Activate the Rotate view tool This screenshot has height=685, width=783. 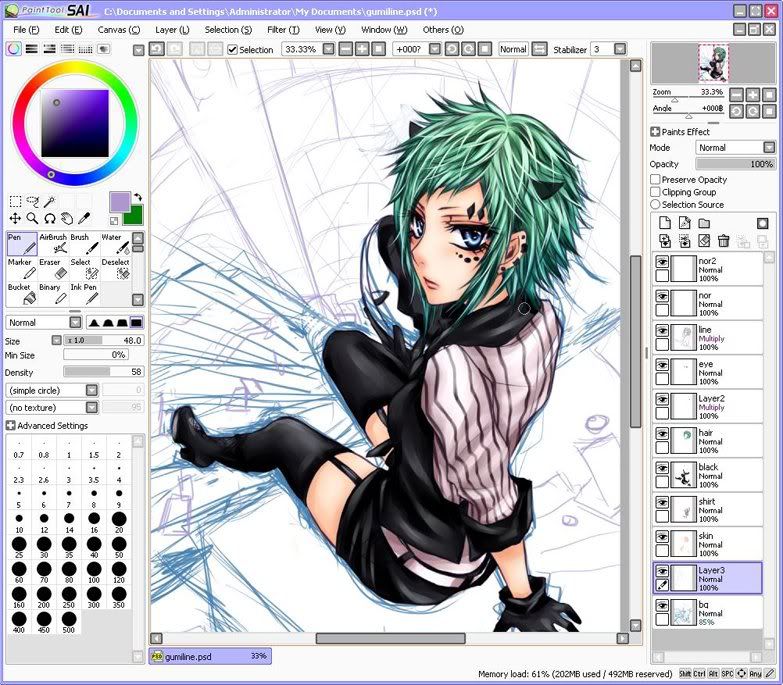pos(49,218)
